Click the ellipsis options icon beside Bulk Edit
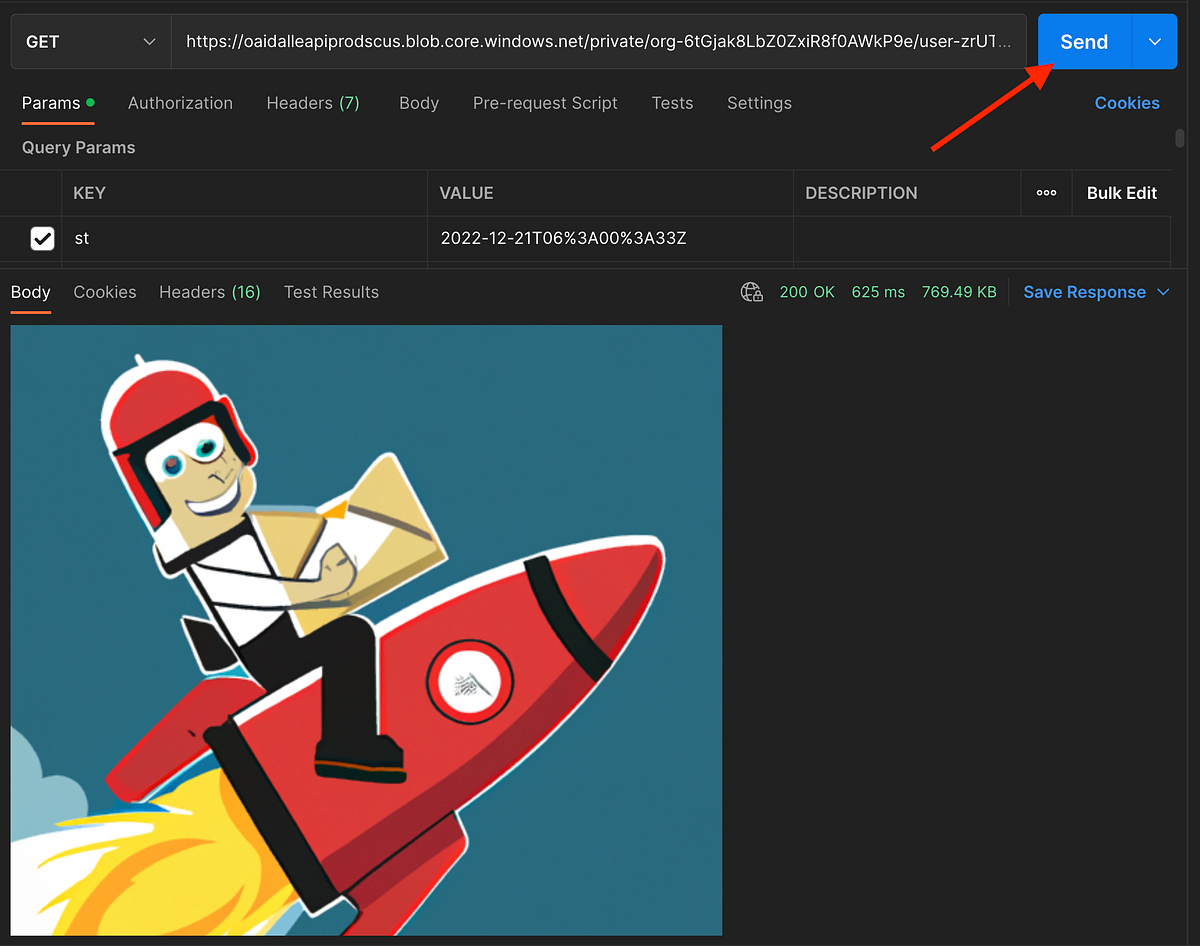1200x946 pixels. 1046,192
